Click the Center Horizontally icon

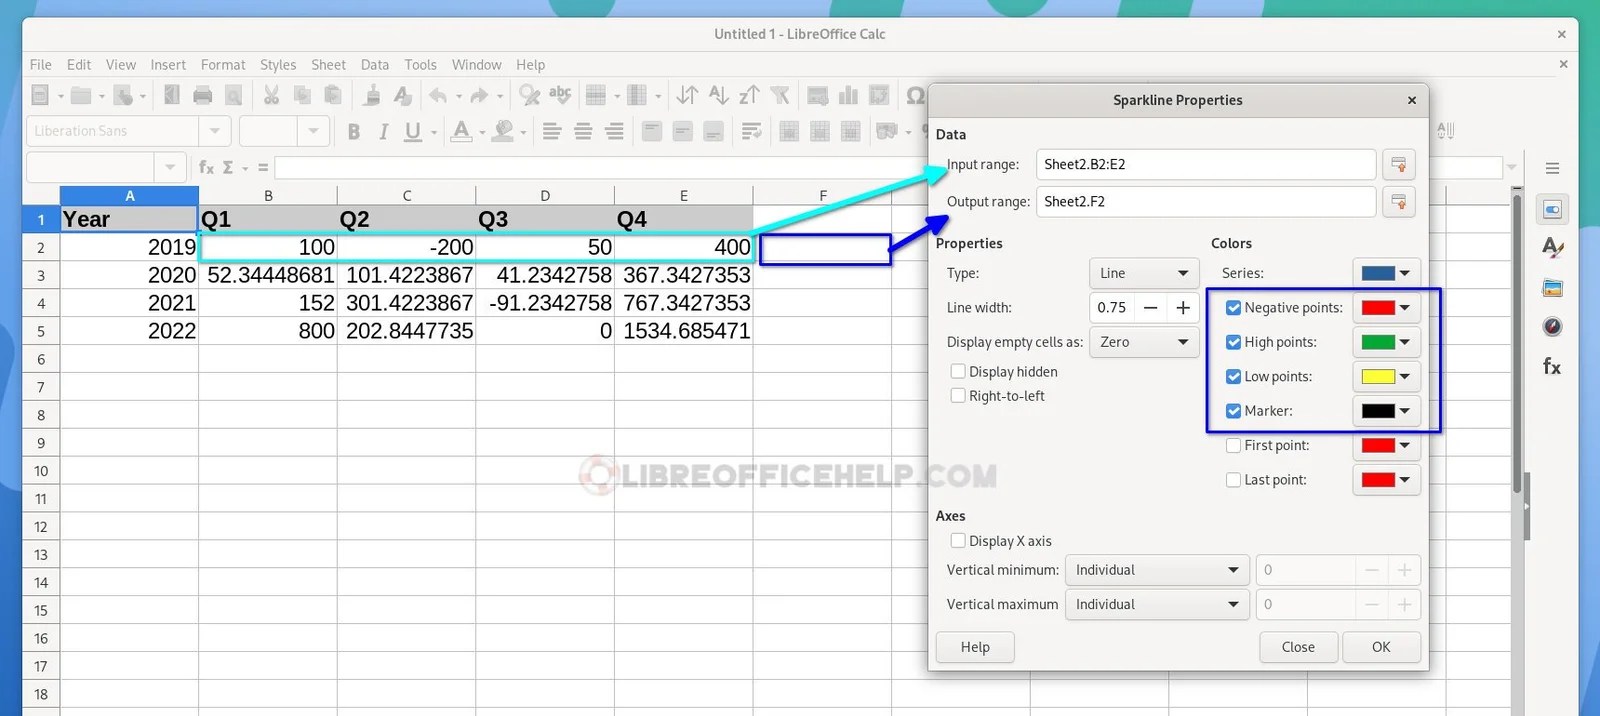583,131
